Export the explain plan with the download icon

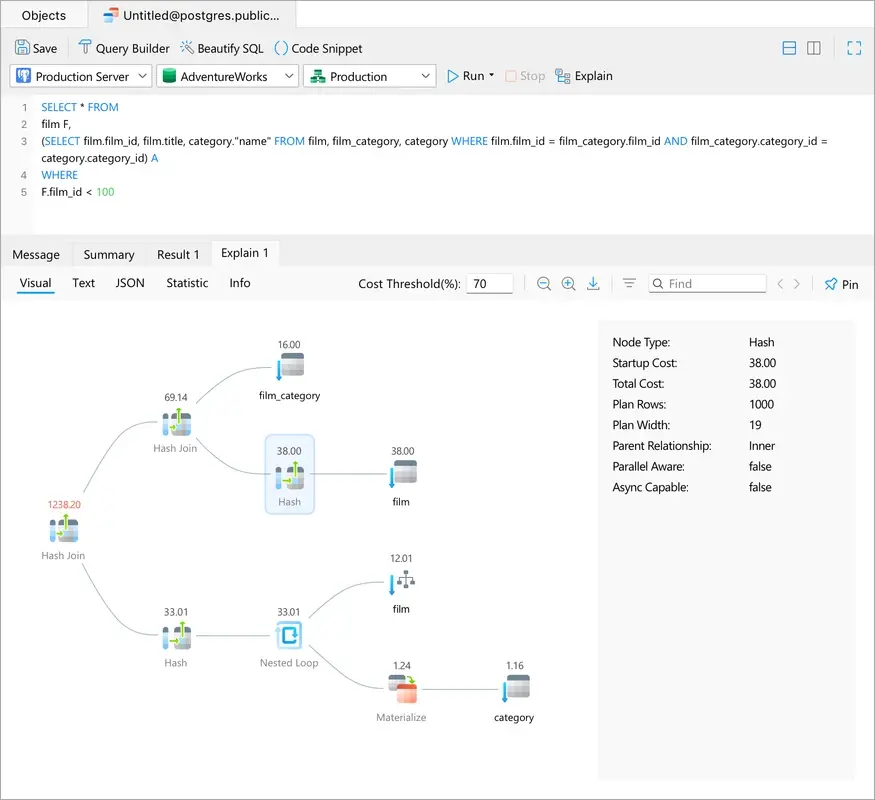593,284
